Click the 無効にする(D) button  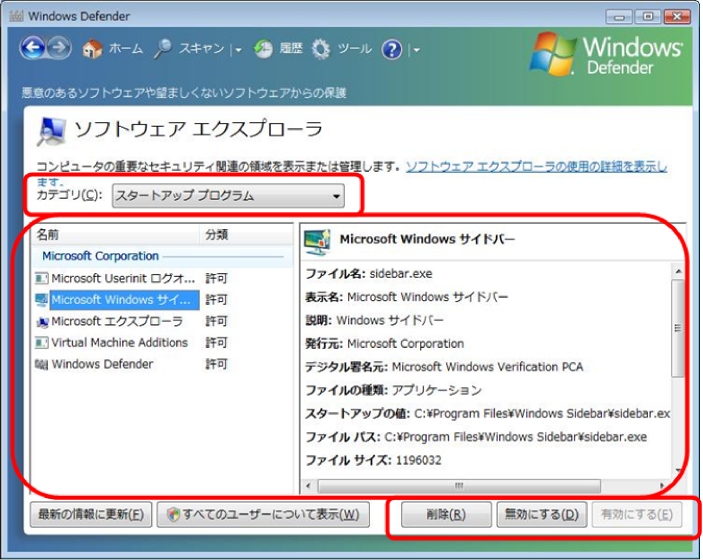[x=541, y=515]
